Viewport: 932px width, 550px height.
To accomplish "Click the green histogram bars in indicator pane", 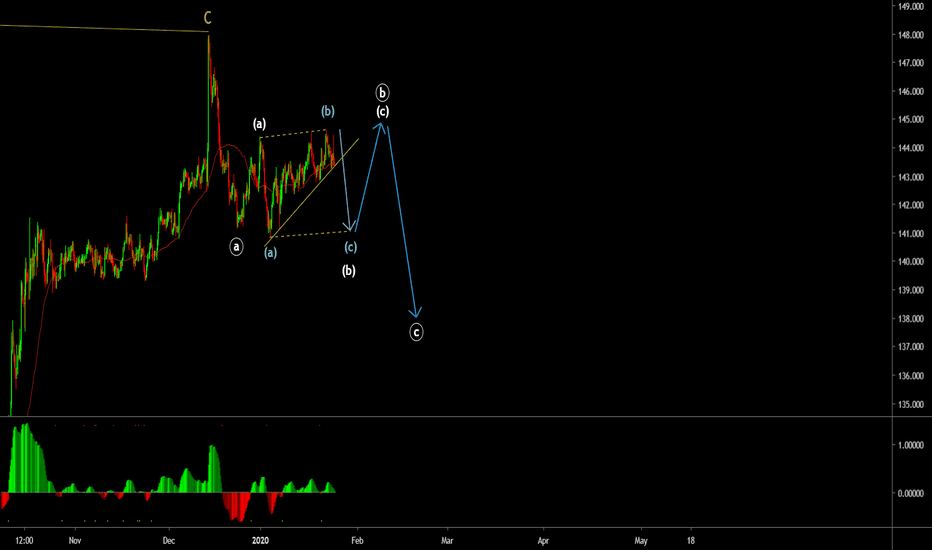I will (x=27, y=458).
